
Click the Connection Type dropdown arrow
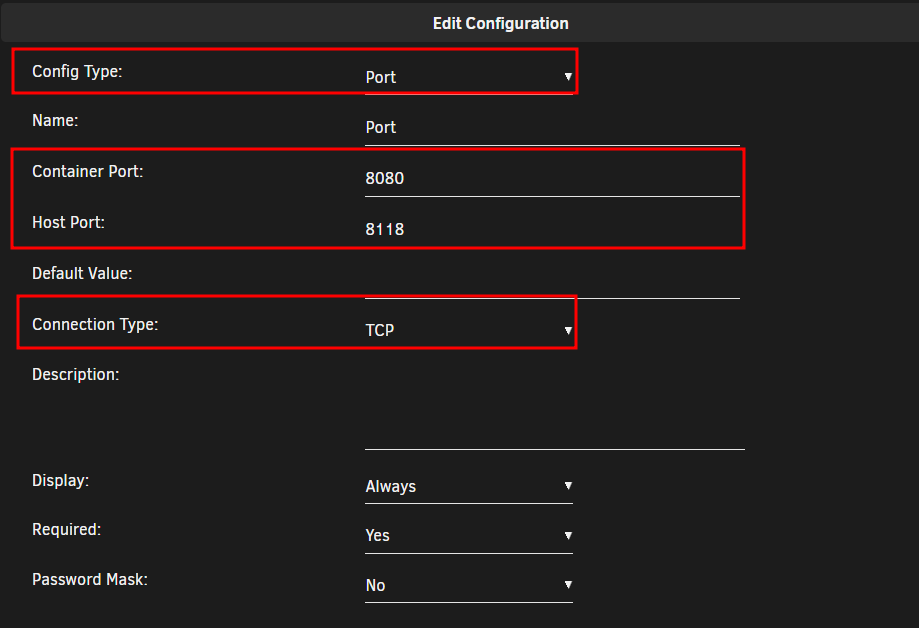pyautogui.click(x=568, y=331)
